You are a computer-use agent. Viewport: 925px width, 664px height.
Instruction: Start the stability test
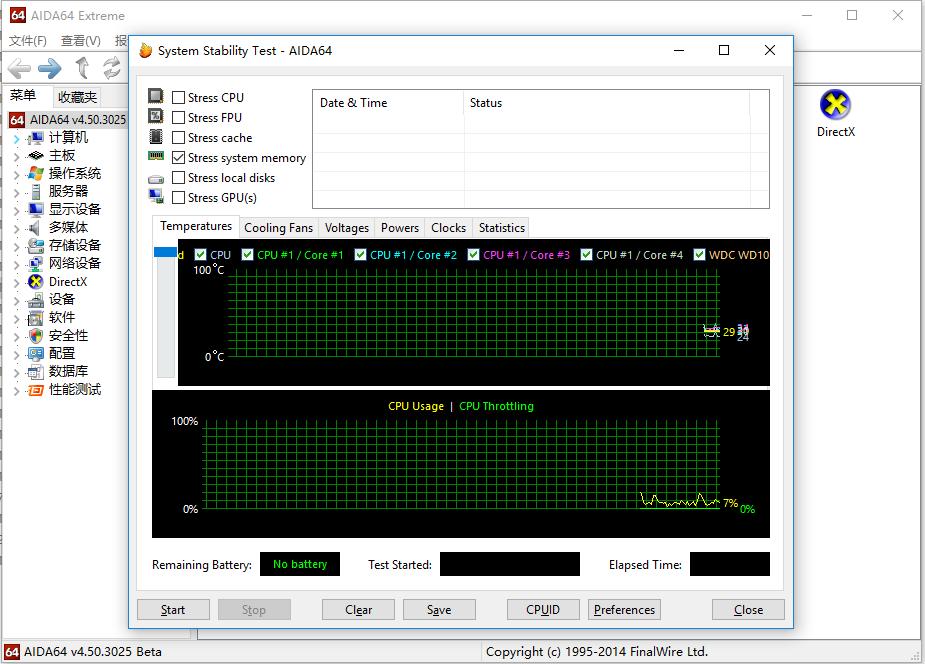click(x=173, y=610)
